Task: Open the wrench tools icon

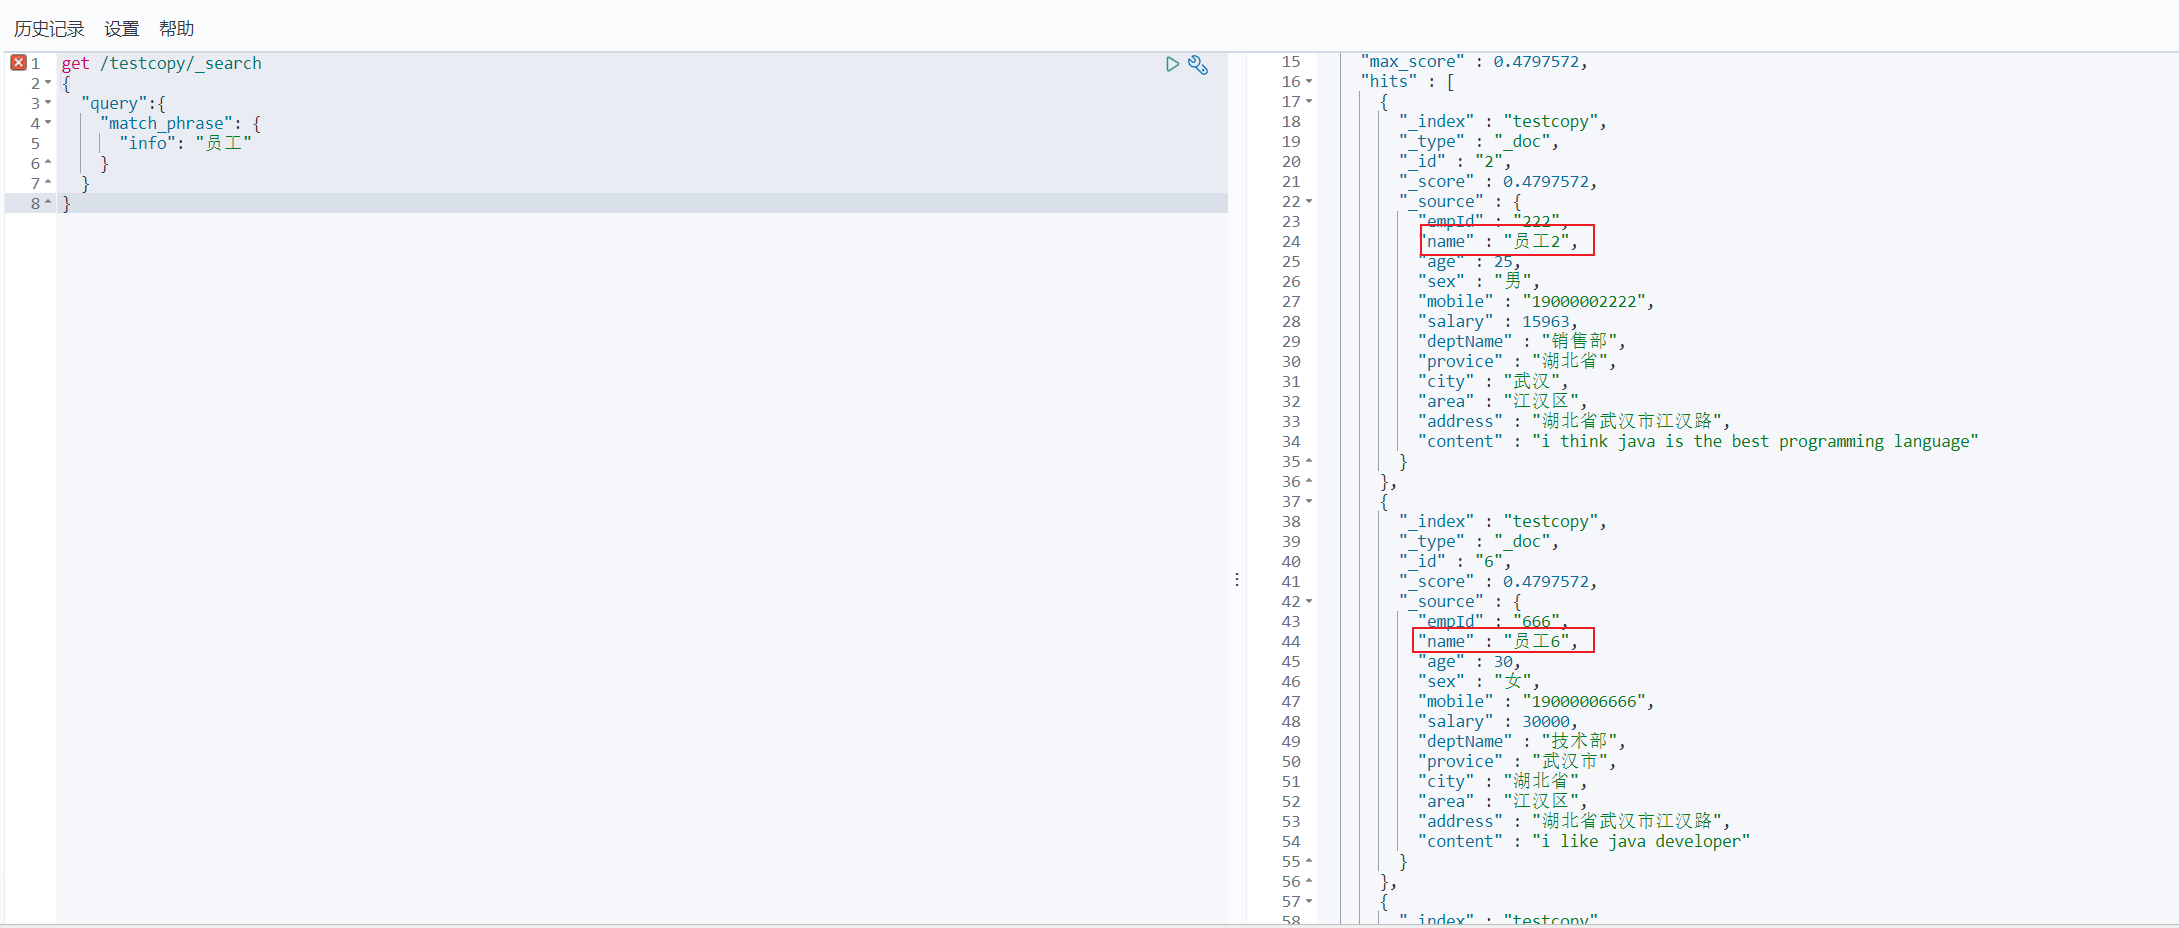Action: click(x=1198, y=65)
